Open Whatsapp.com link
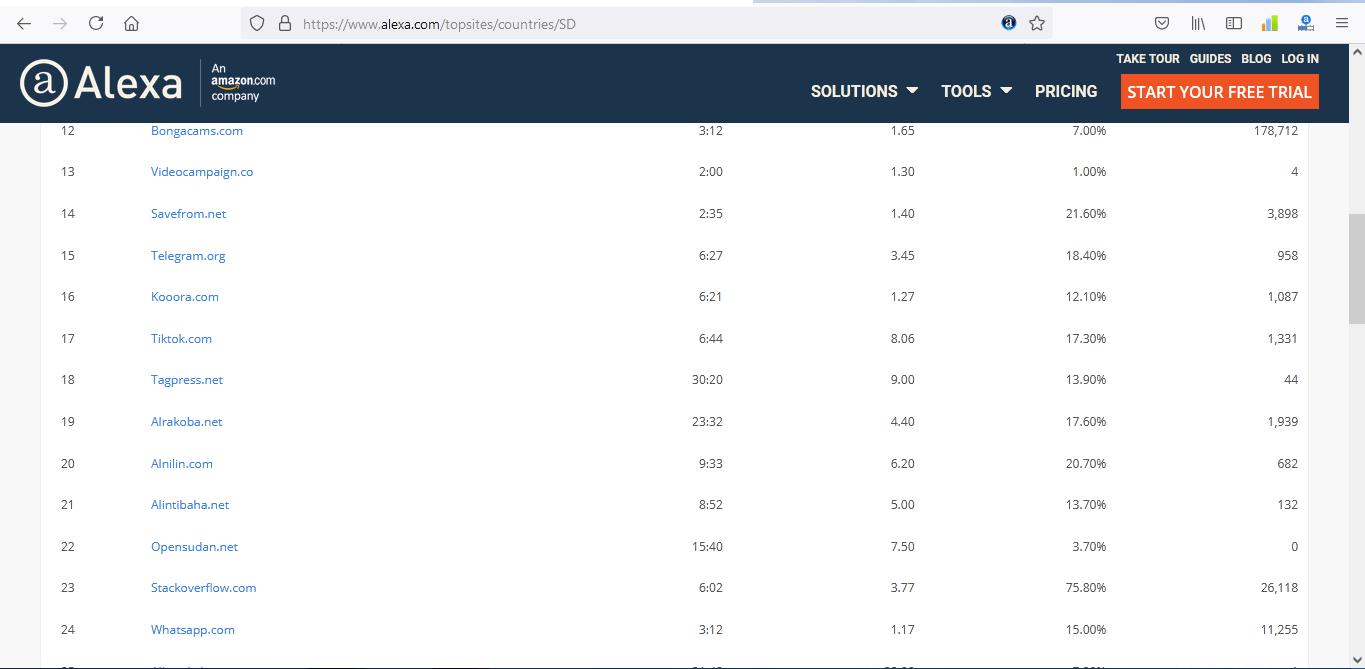The image size is (1365, 669). click(193, 630)
